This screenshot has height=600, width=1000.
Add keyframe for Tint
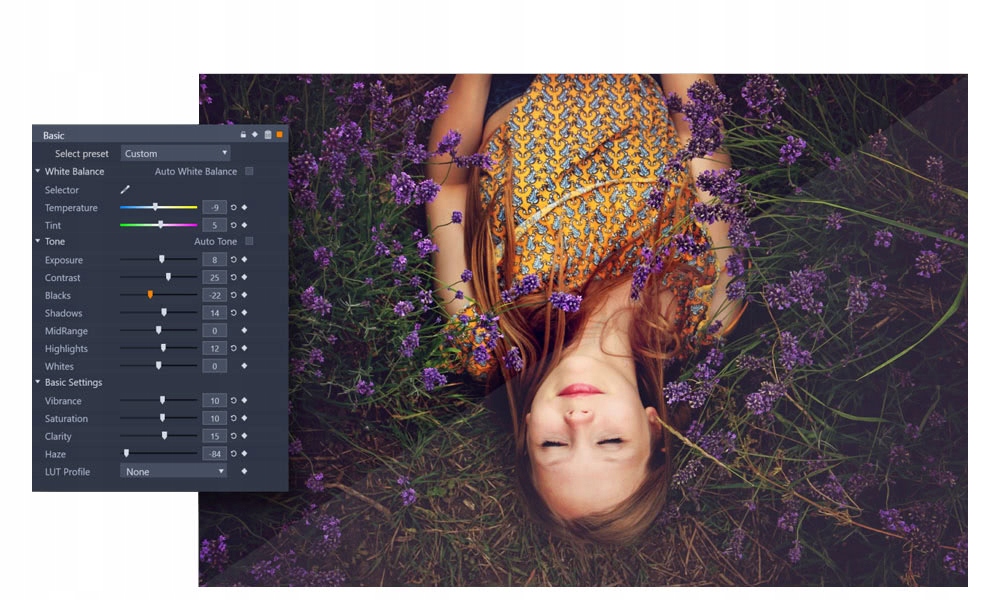[x=244, y=225]
